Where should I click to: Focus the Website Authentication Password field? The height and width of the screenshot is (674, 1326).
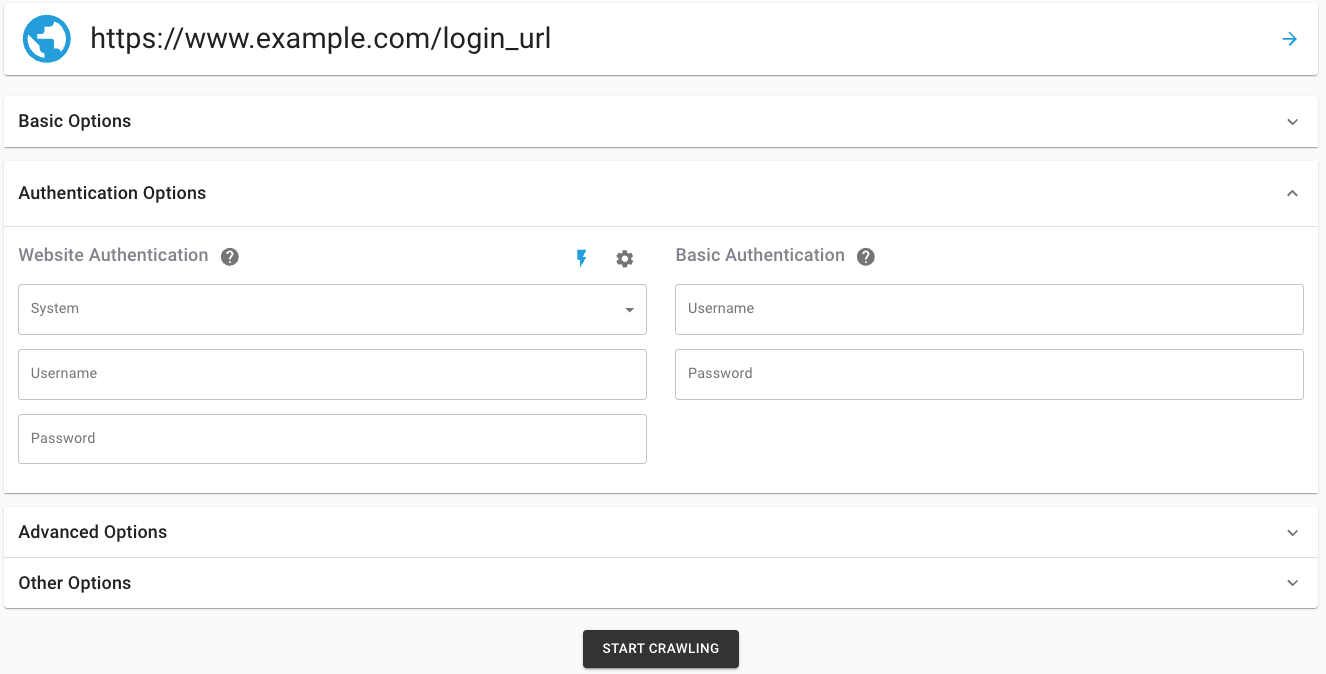pos(332,440)
